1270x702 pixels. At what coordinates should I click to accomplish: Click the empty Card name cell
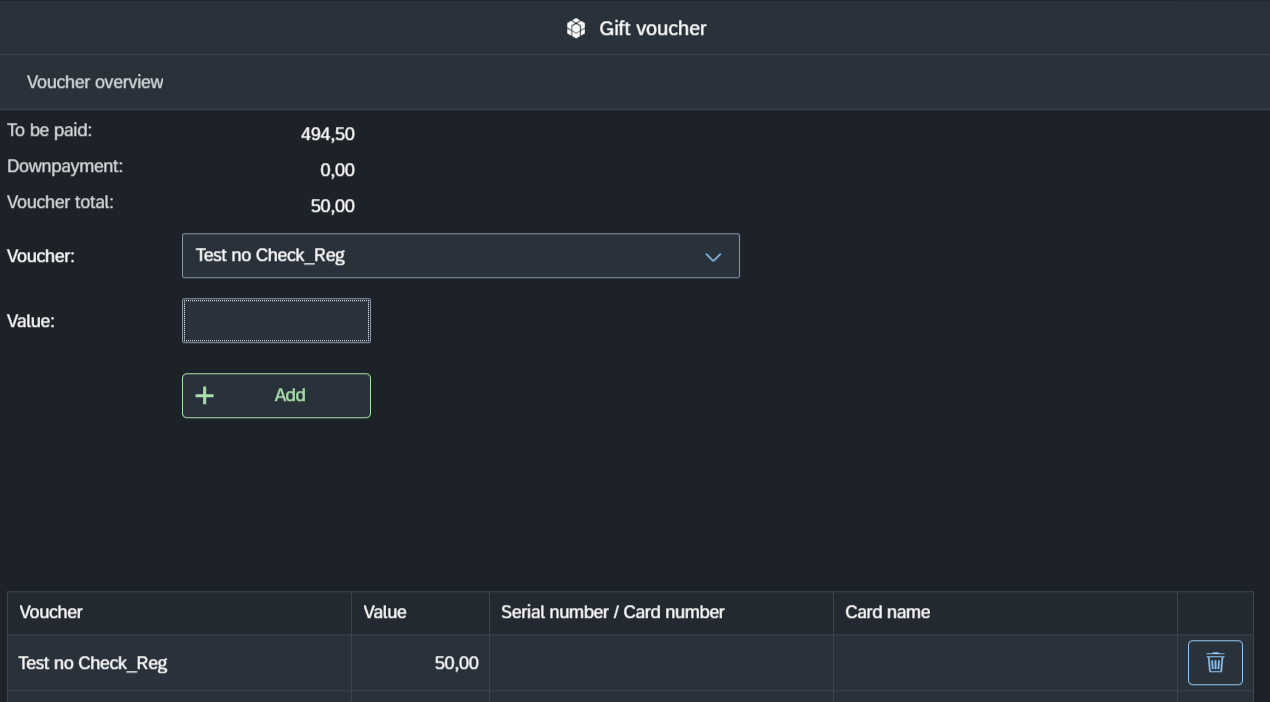click(1004, 663)
